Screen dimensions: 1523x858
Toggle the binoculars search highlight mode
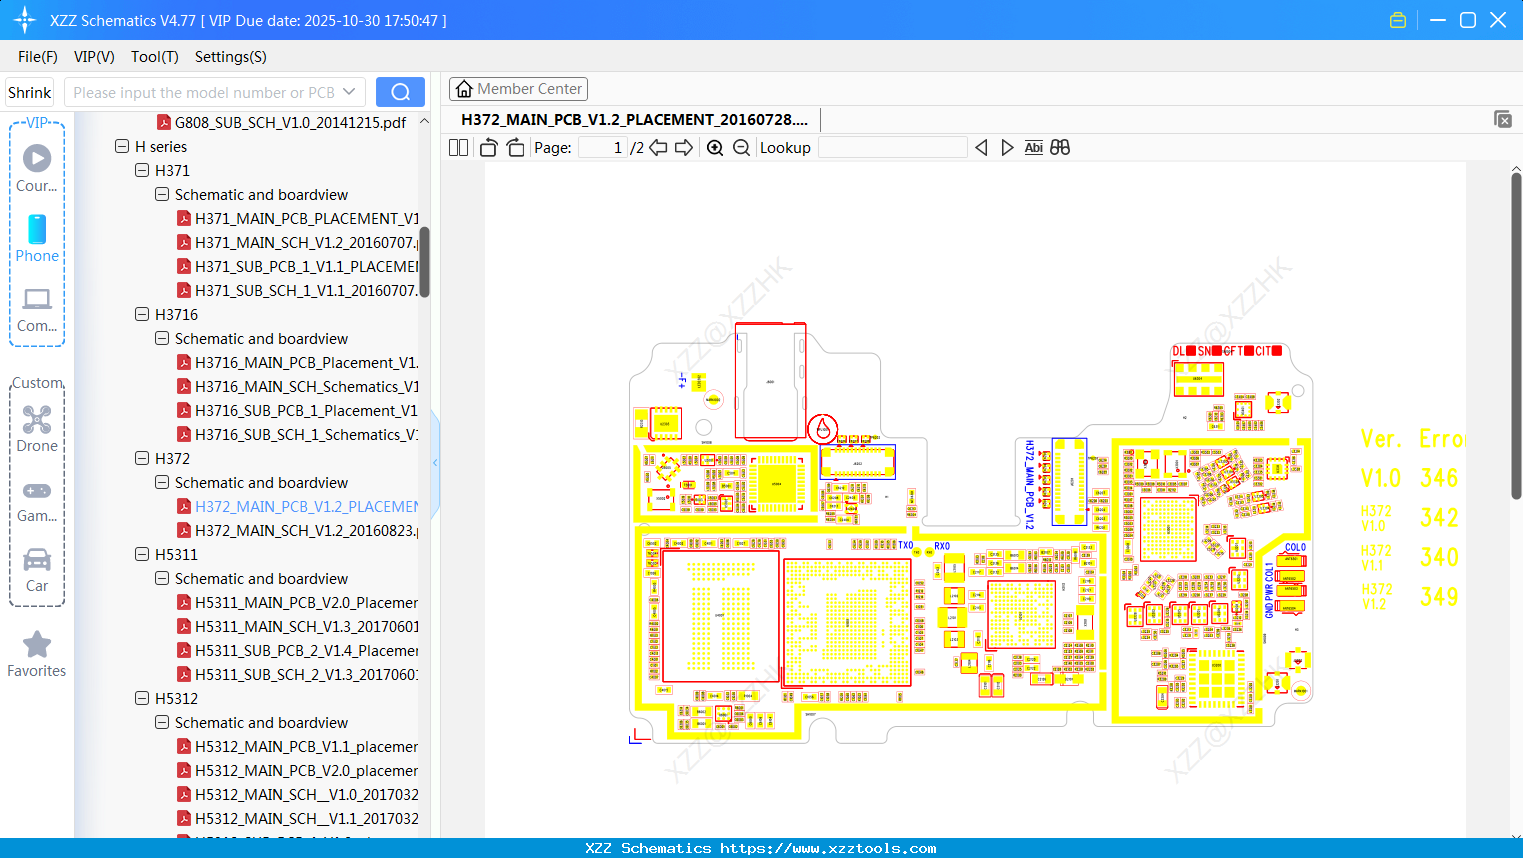click(1060, 147)
